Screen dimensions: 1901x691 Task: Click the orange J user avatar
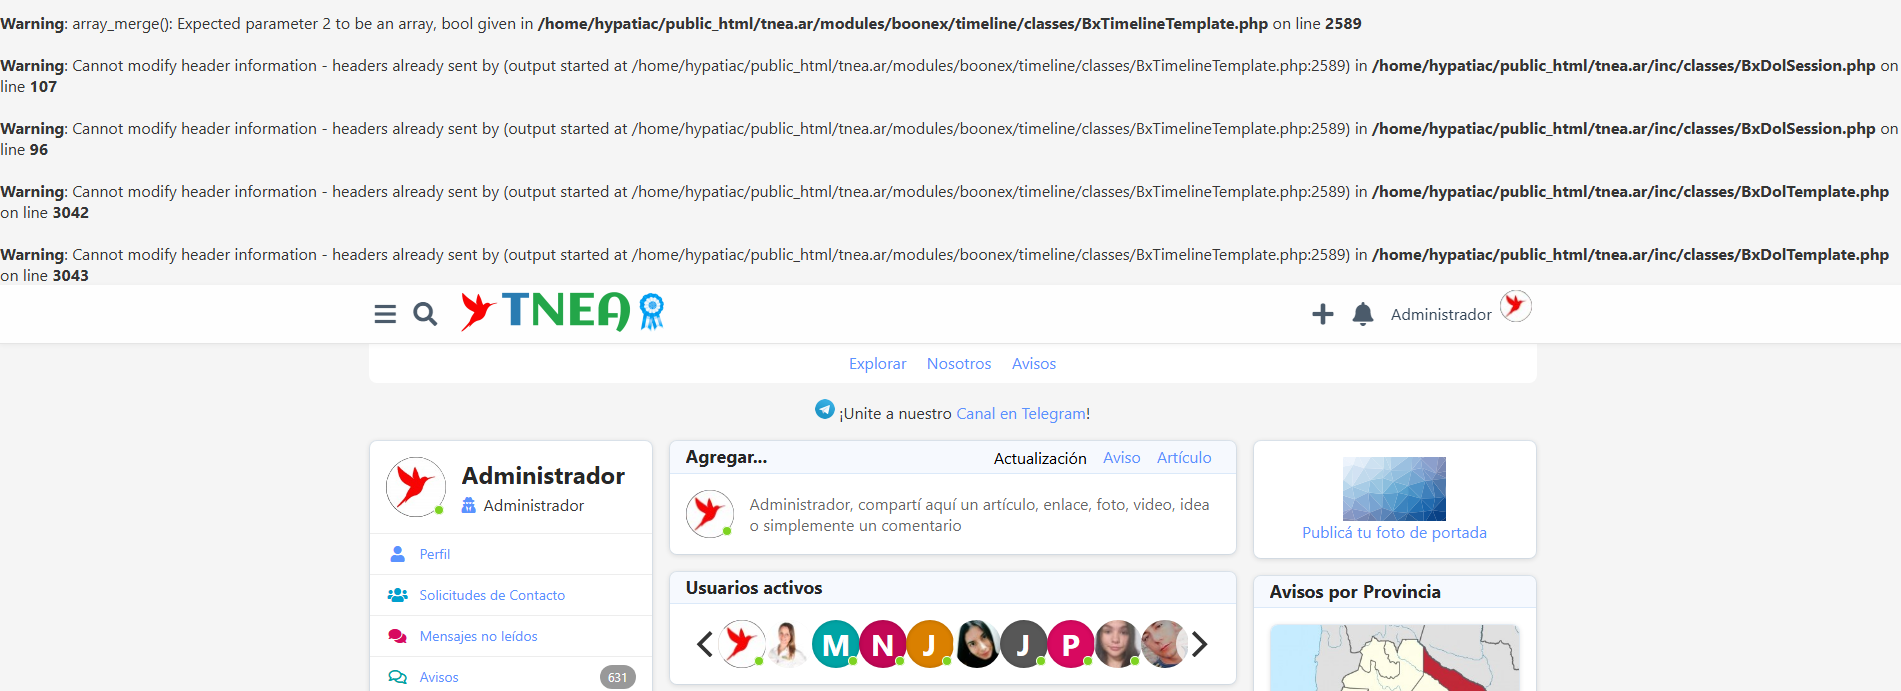[929, 645]
